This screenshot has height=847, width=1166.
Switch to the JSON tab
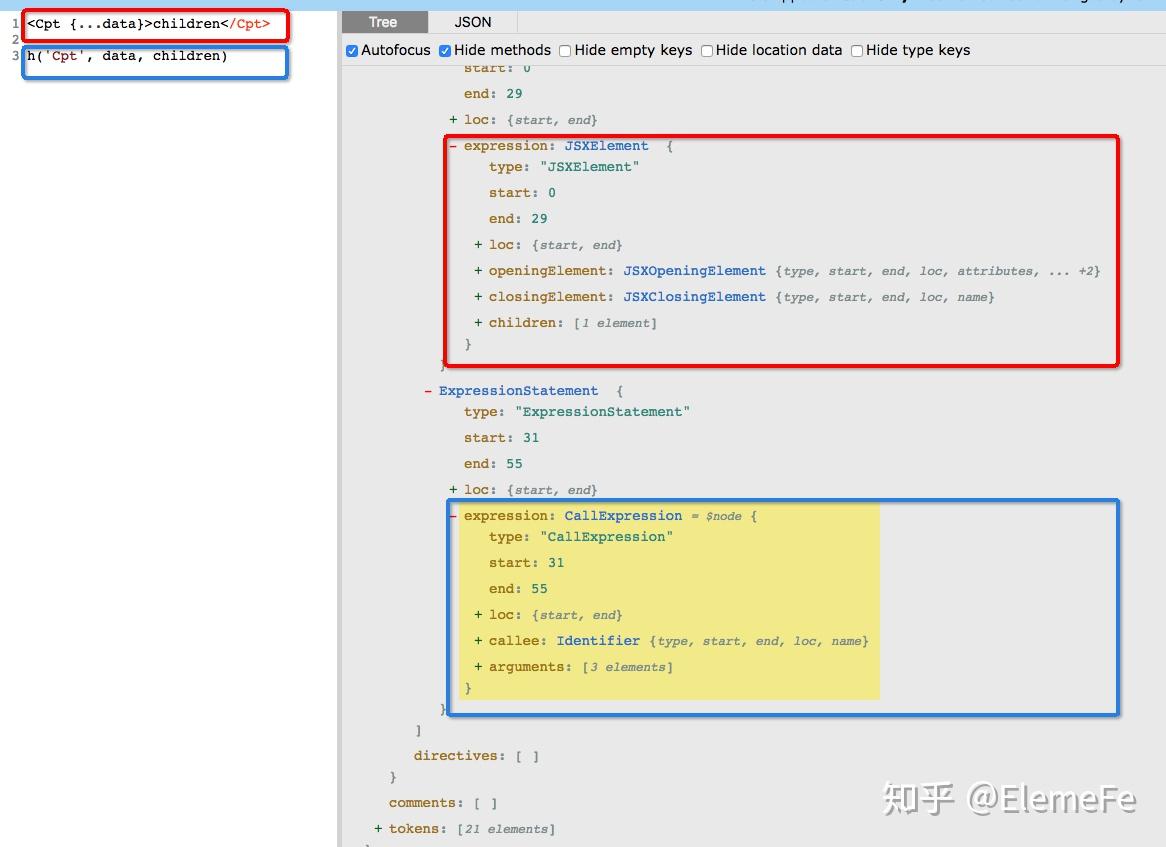473,22
